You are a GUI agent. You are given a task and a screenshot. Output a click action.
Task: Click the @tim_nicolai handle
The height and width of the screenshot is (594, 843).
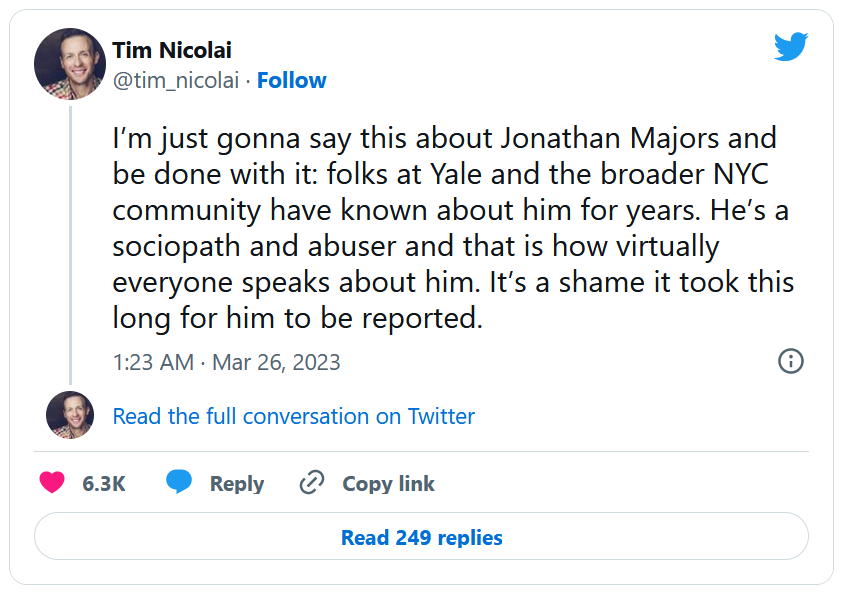coord(176,81)
